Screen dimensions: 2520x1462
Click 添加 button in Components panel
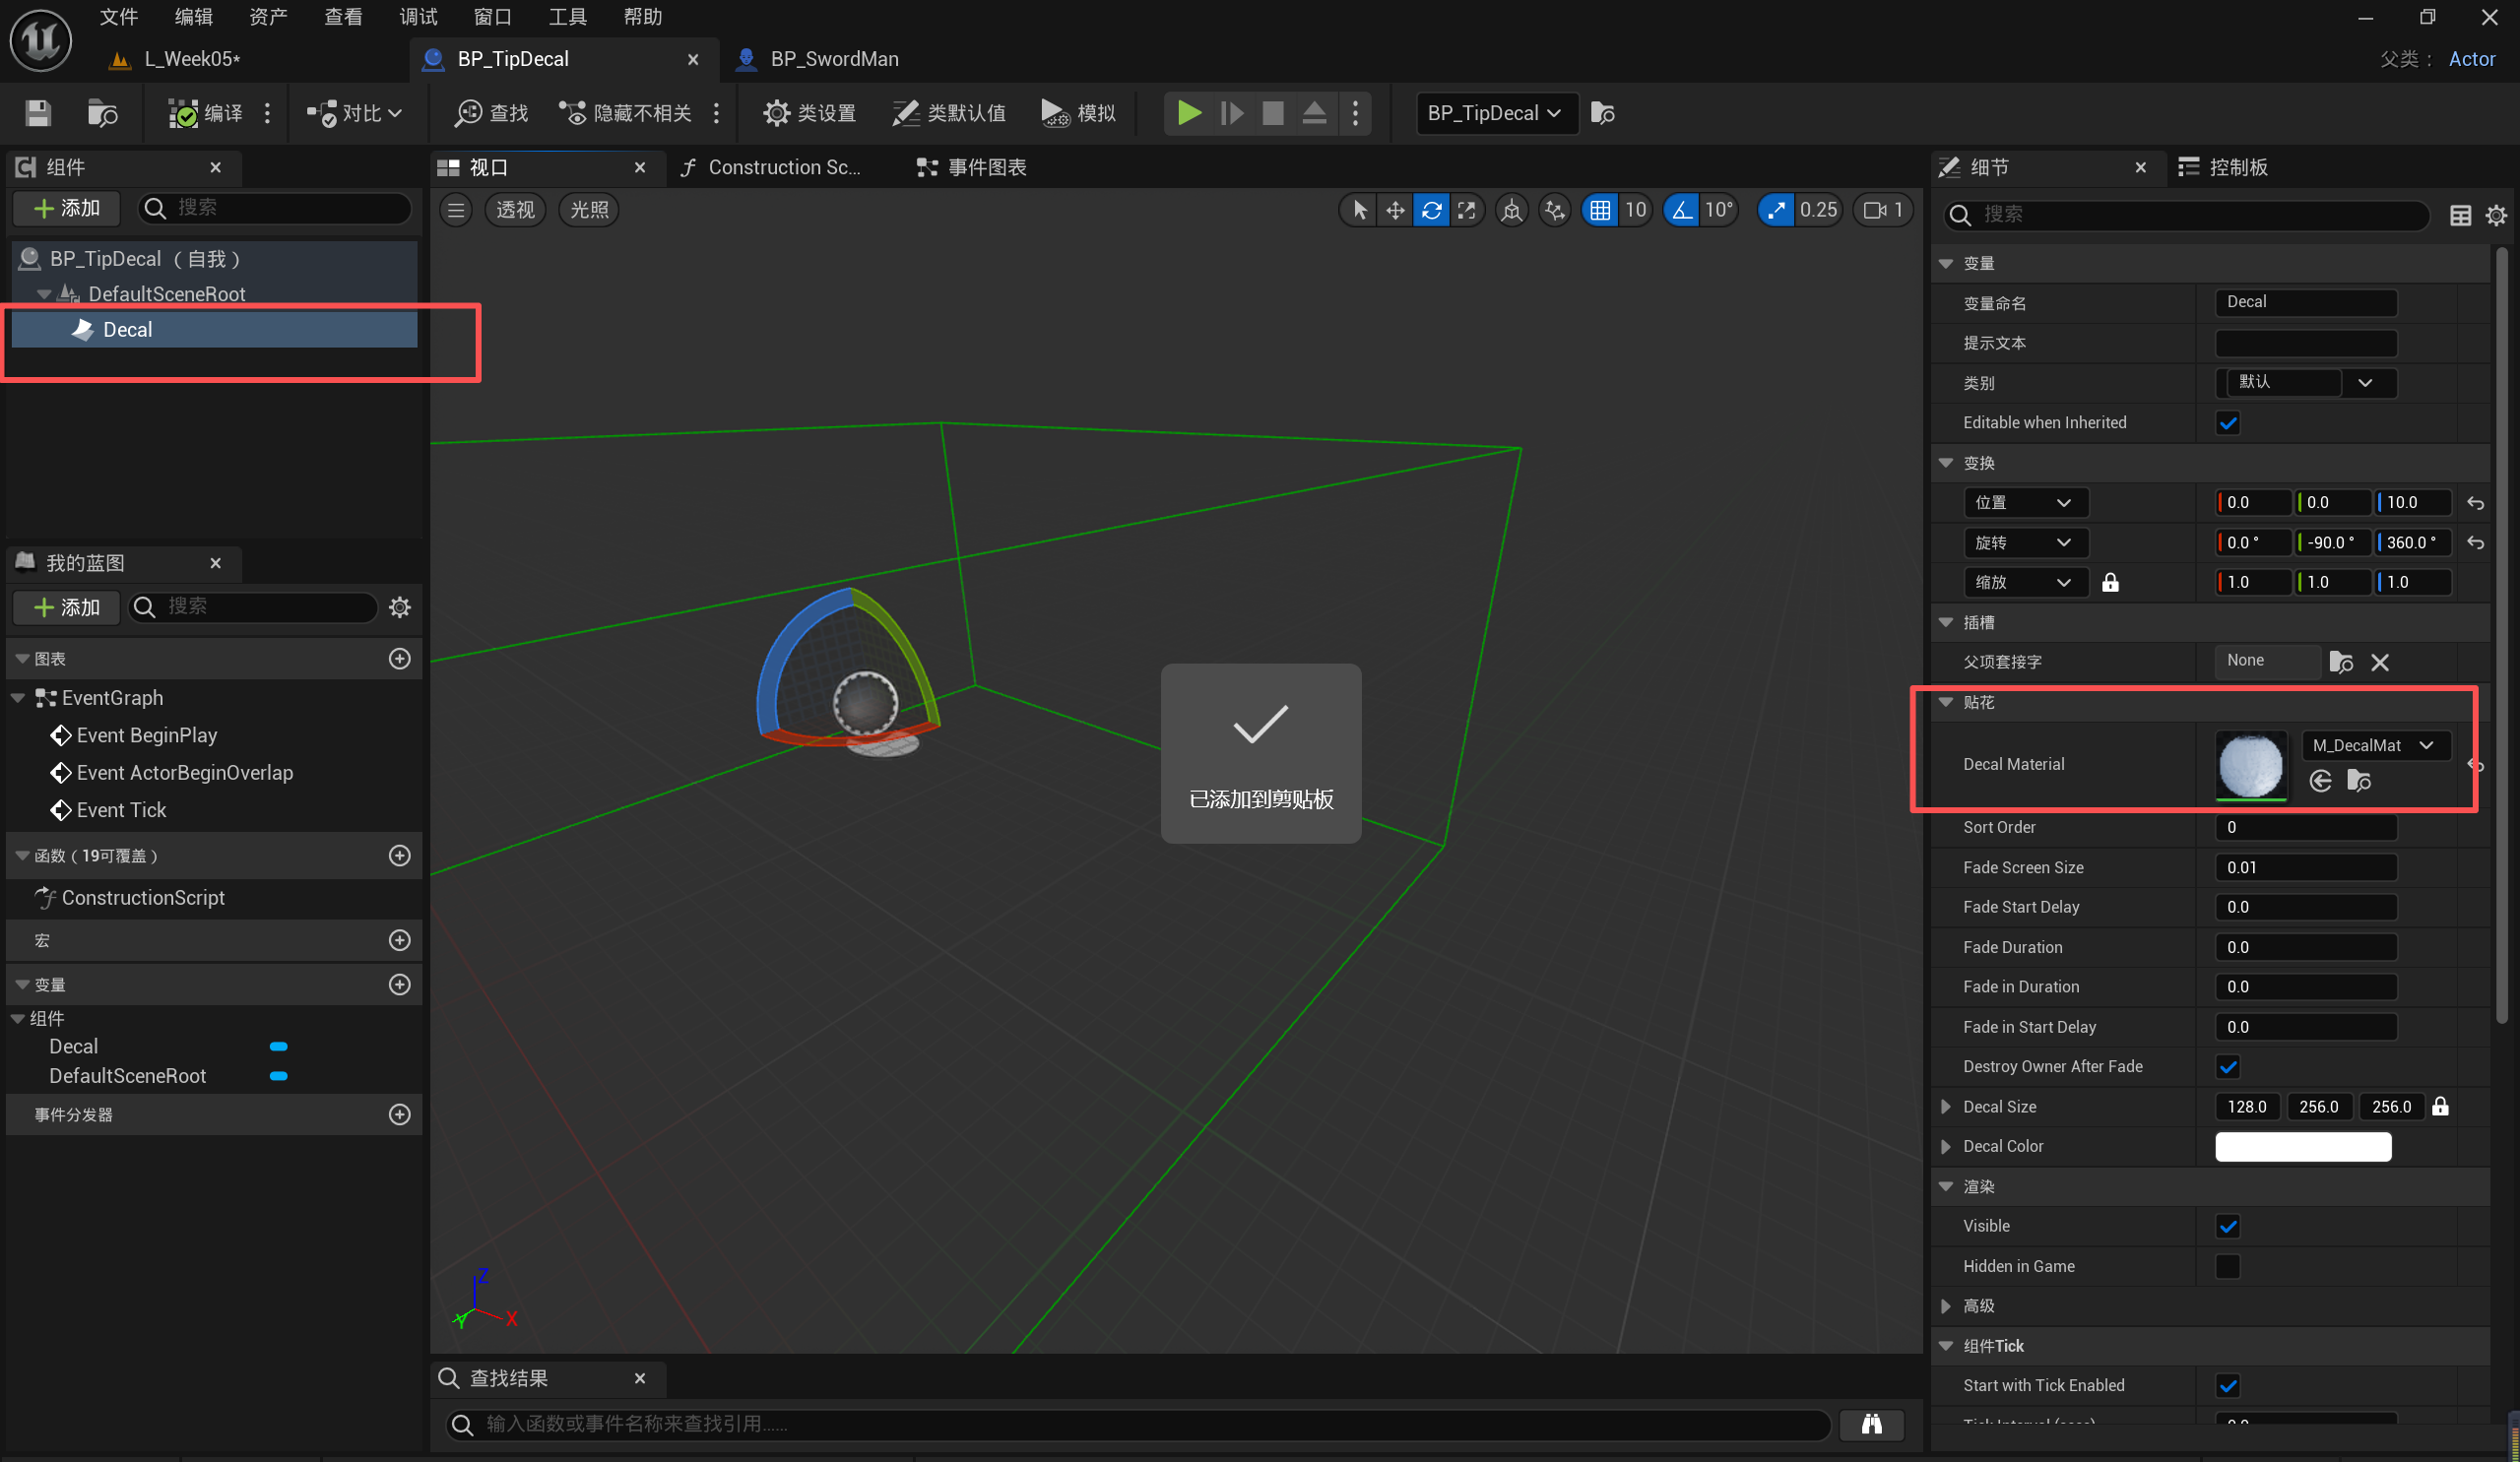[x=67, y=208]
